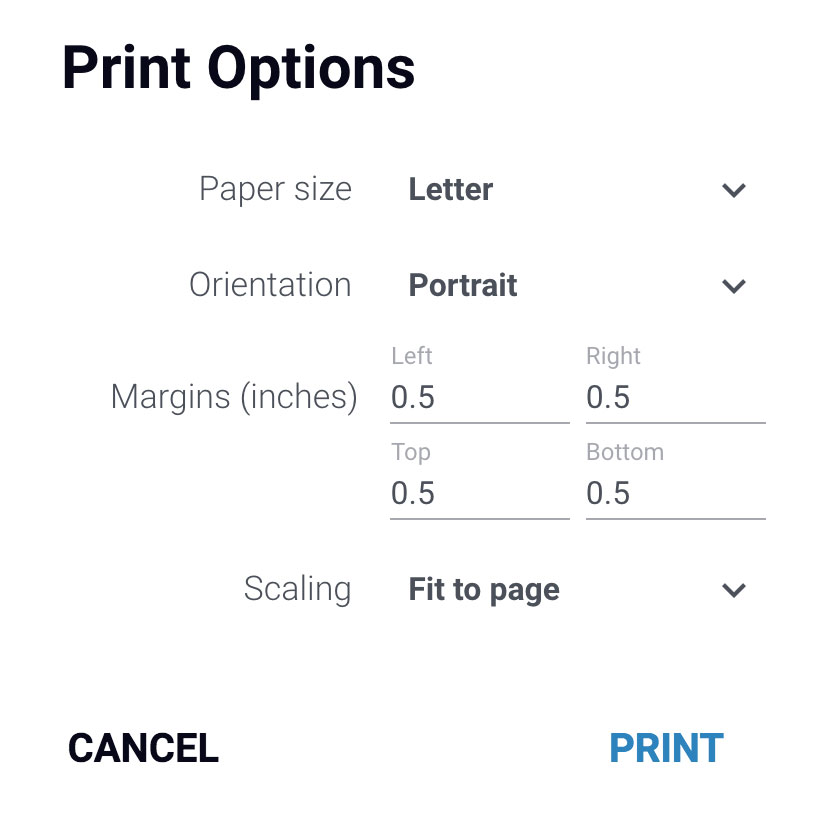Click the Paper size label
Viewport: 814px width, 814px height.
(x=276, y=189)
